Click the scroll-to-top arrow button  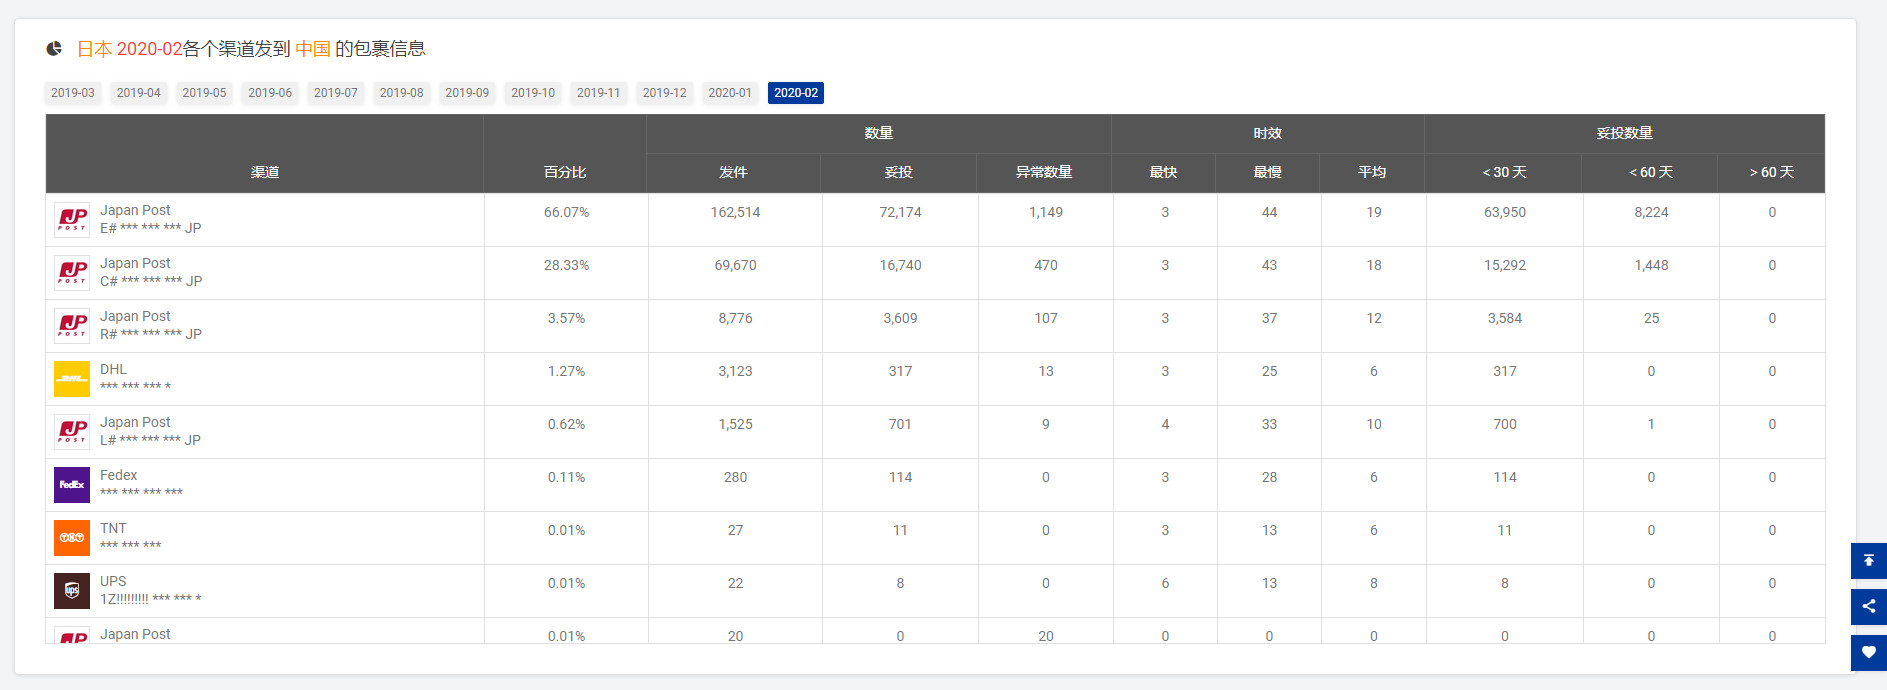point(1868,560)
